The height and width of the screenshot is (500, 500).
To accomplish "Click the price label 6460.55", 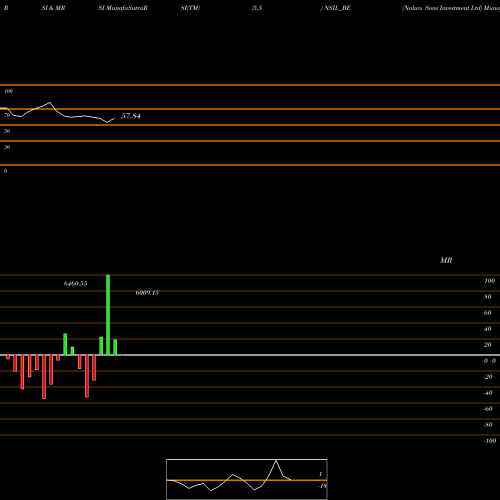I will 76,283.
